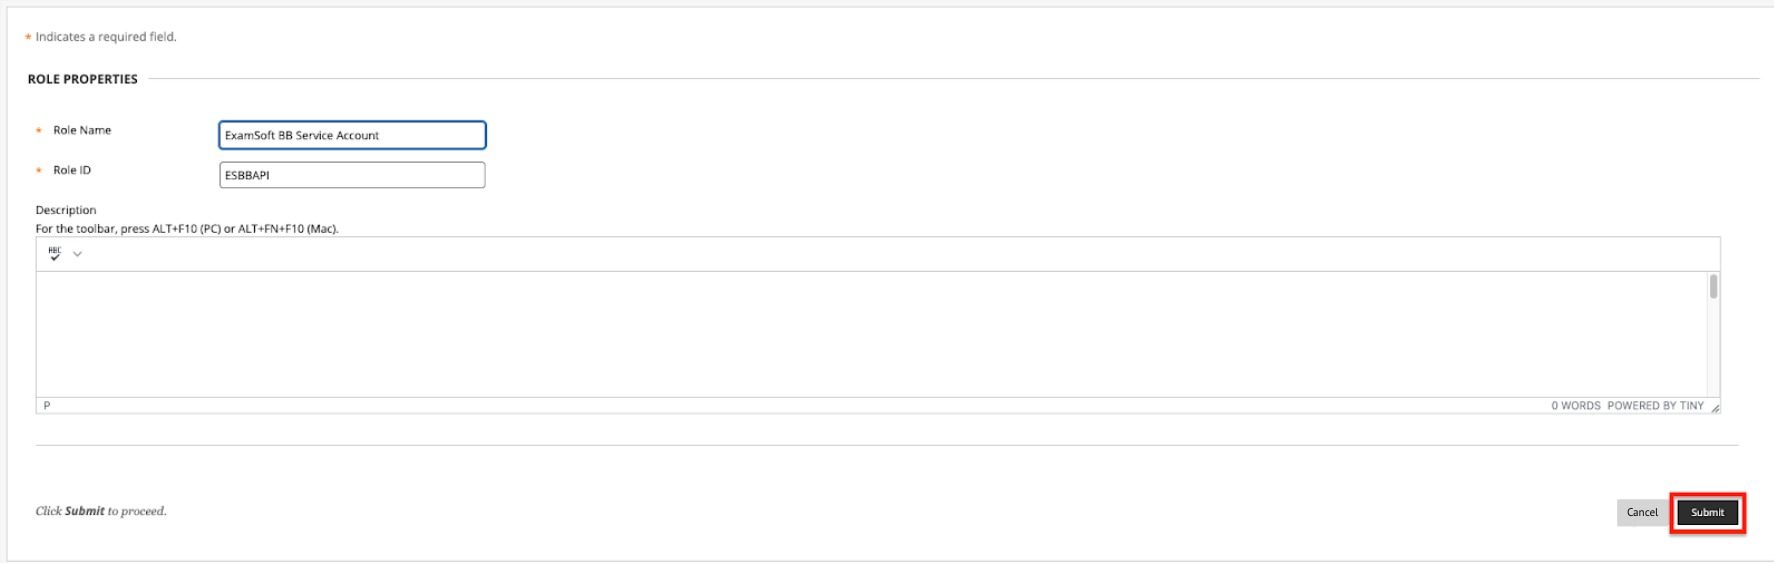Screen dimensions: 1774x563
Task: Submit the new role form
Action: [1707, 513]
